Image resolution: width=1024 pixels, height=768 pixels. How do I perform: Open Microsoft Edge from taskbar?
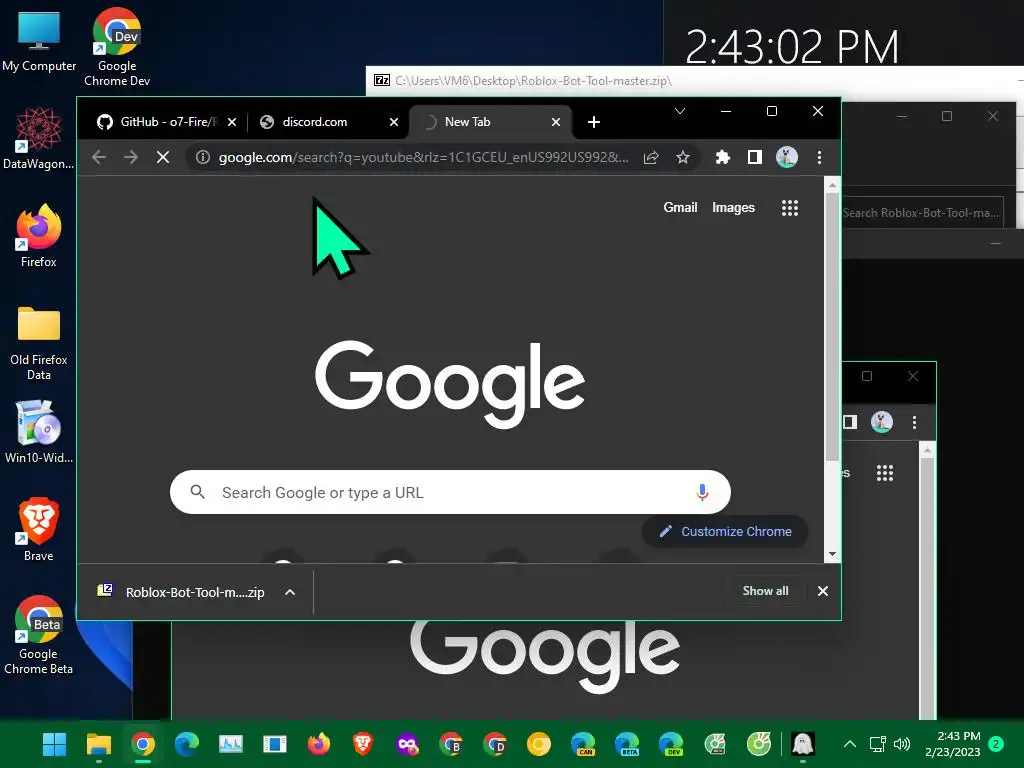coord(187,744)
